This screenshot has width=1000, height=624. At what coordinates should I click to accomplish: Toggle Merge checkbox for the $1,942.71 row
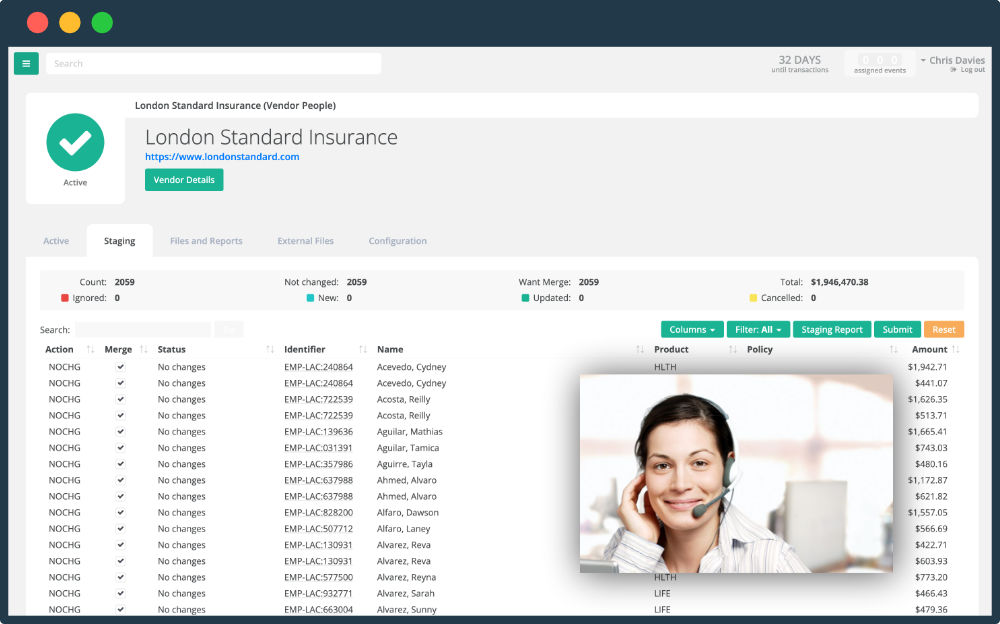[121, 367]
